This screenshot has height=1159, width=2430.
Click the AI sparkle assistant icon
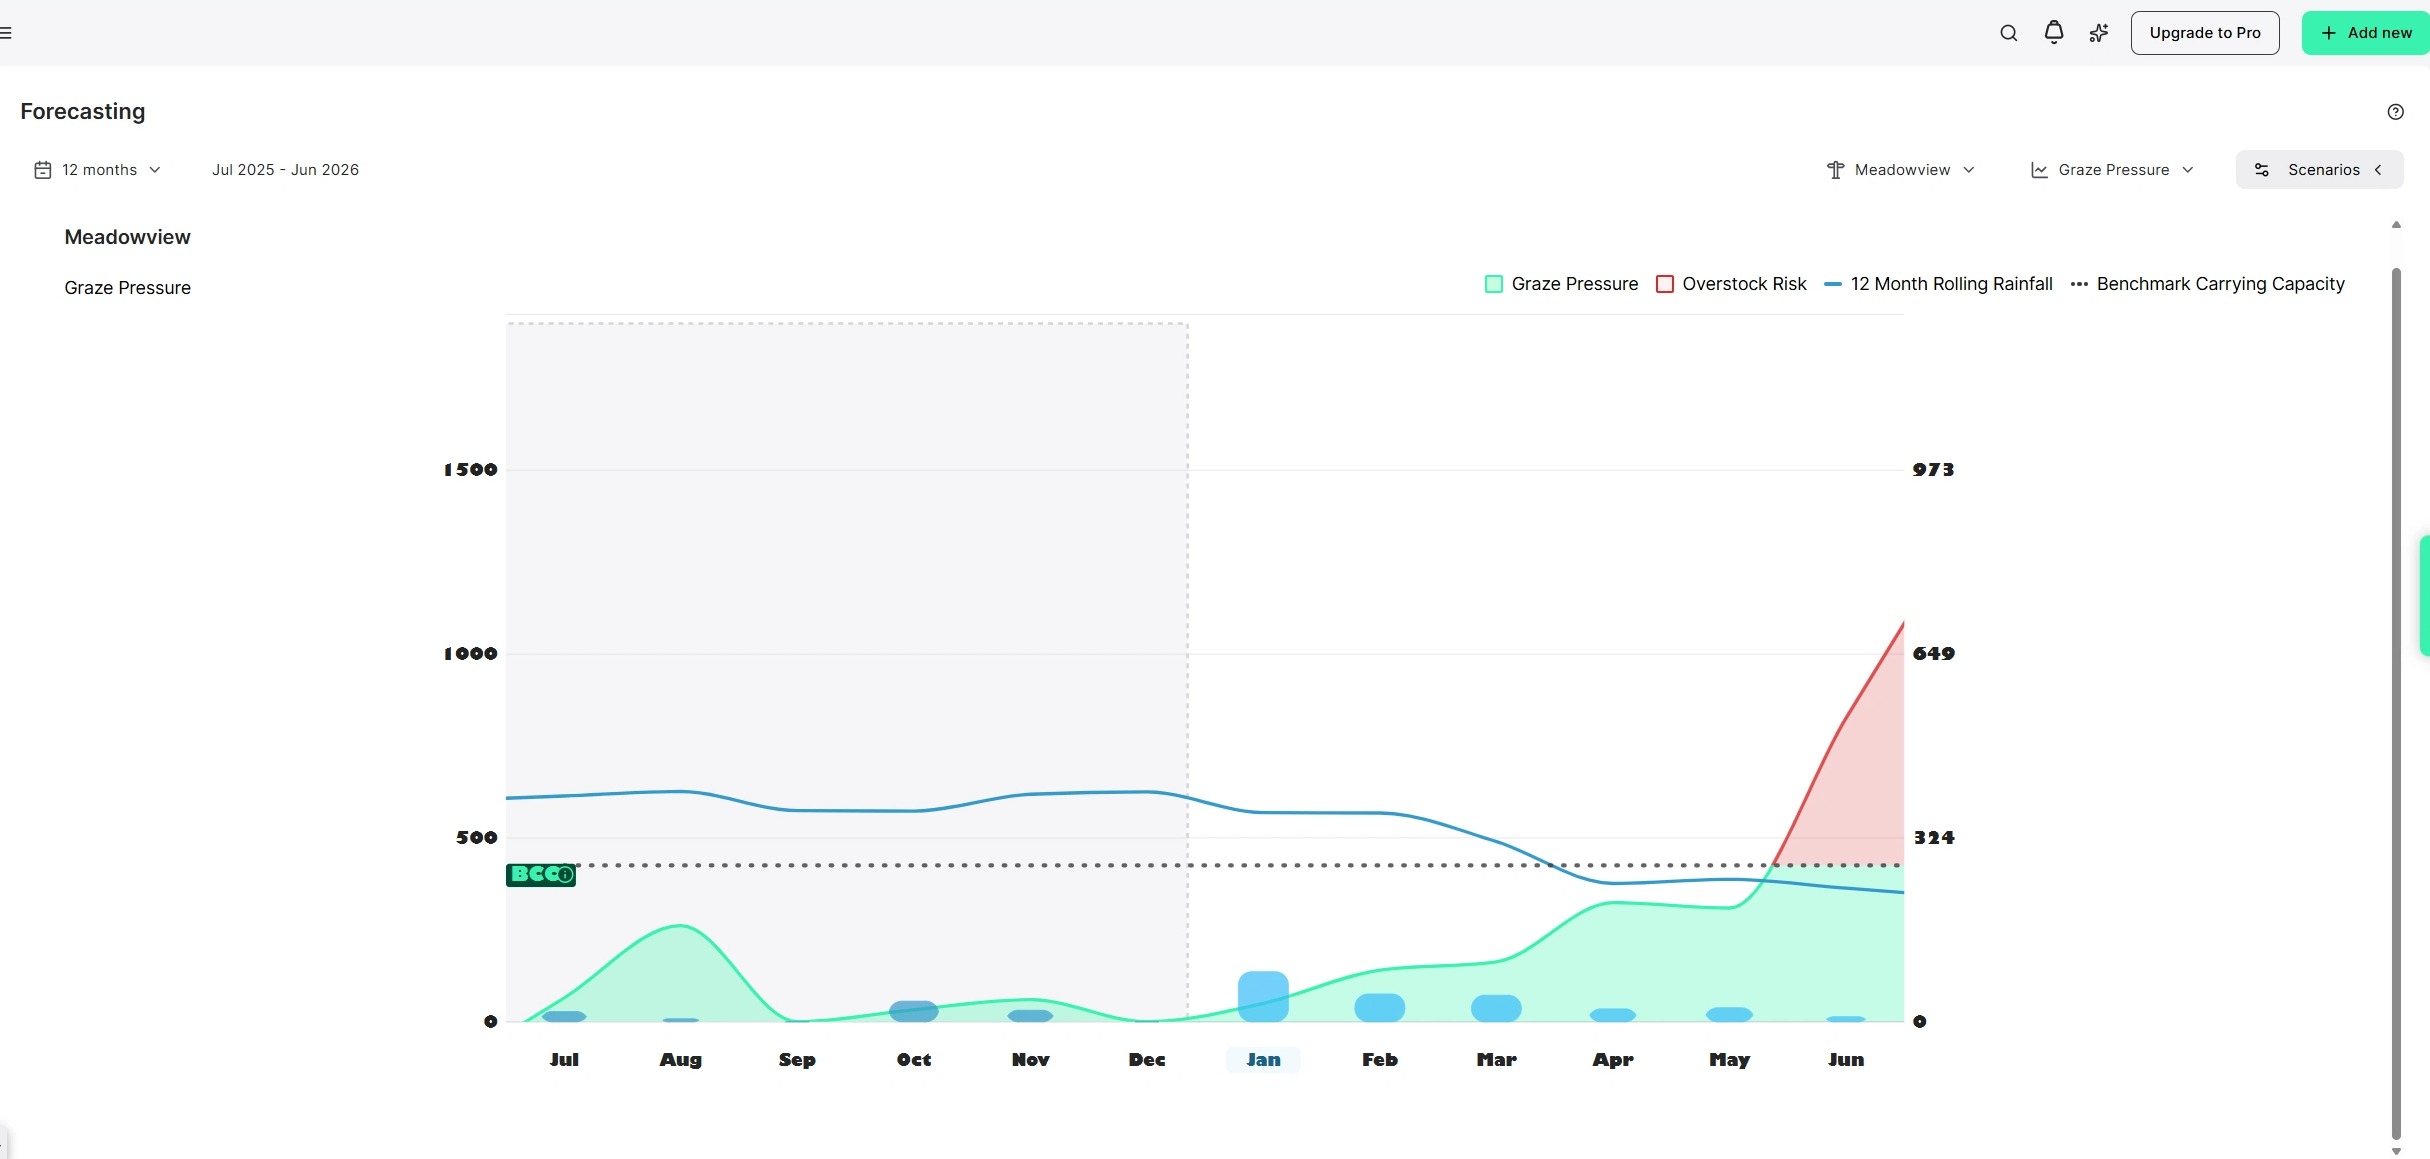(2098, 33)
